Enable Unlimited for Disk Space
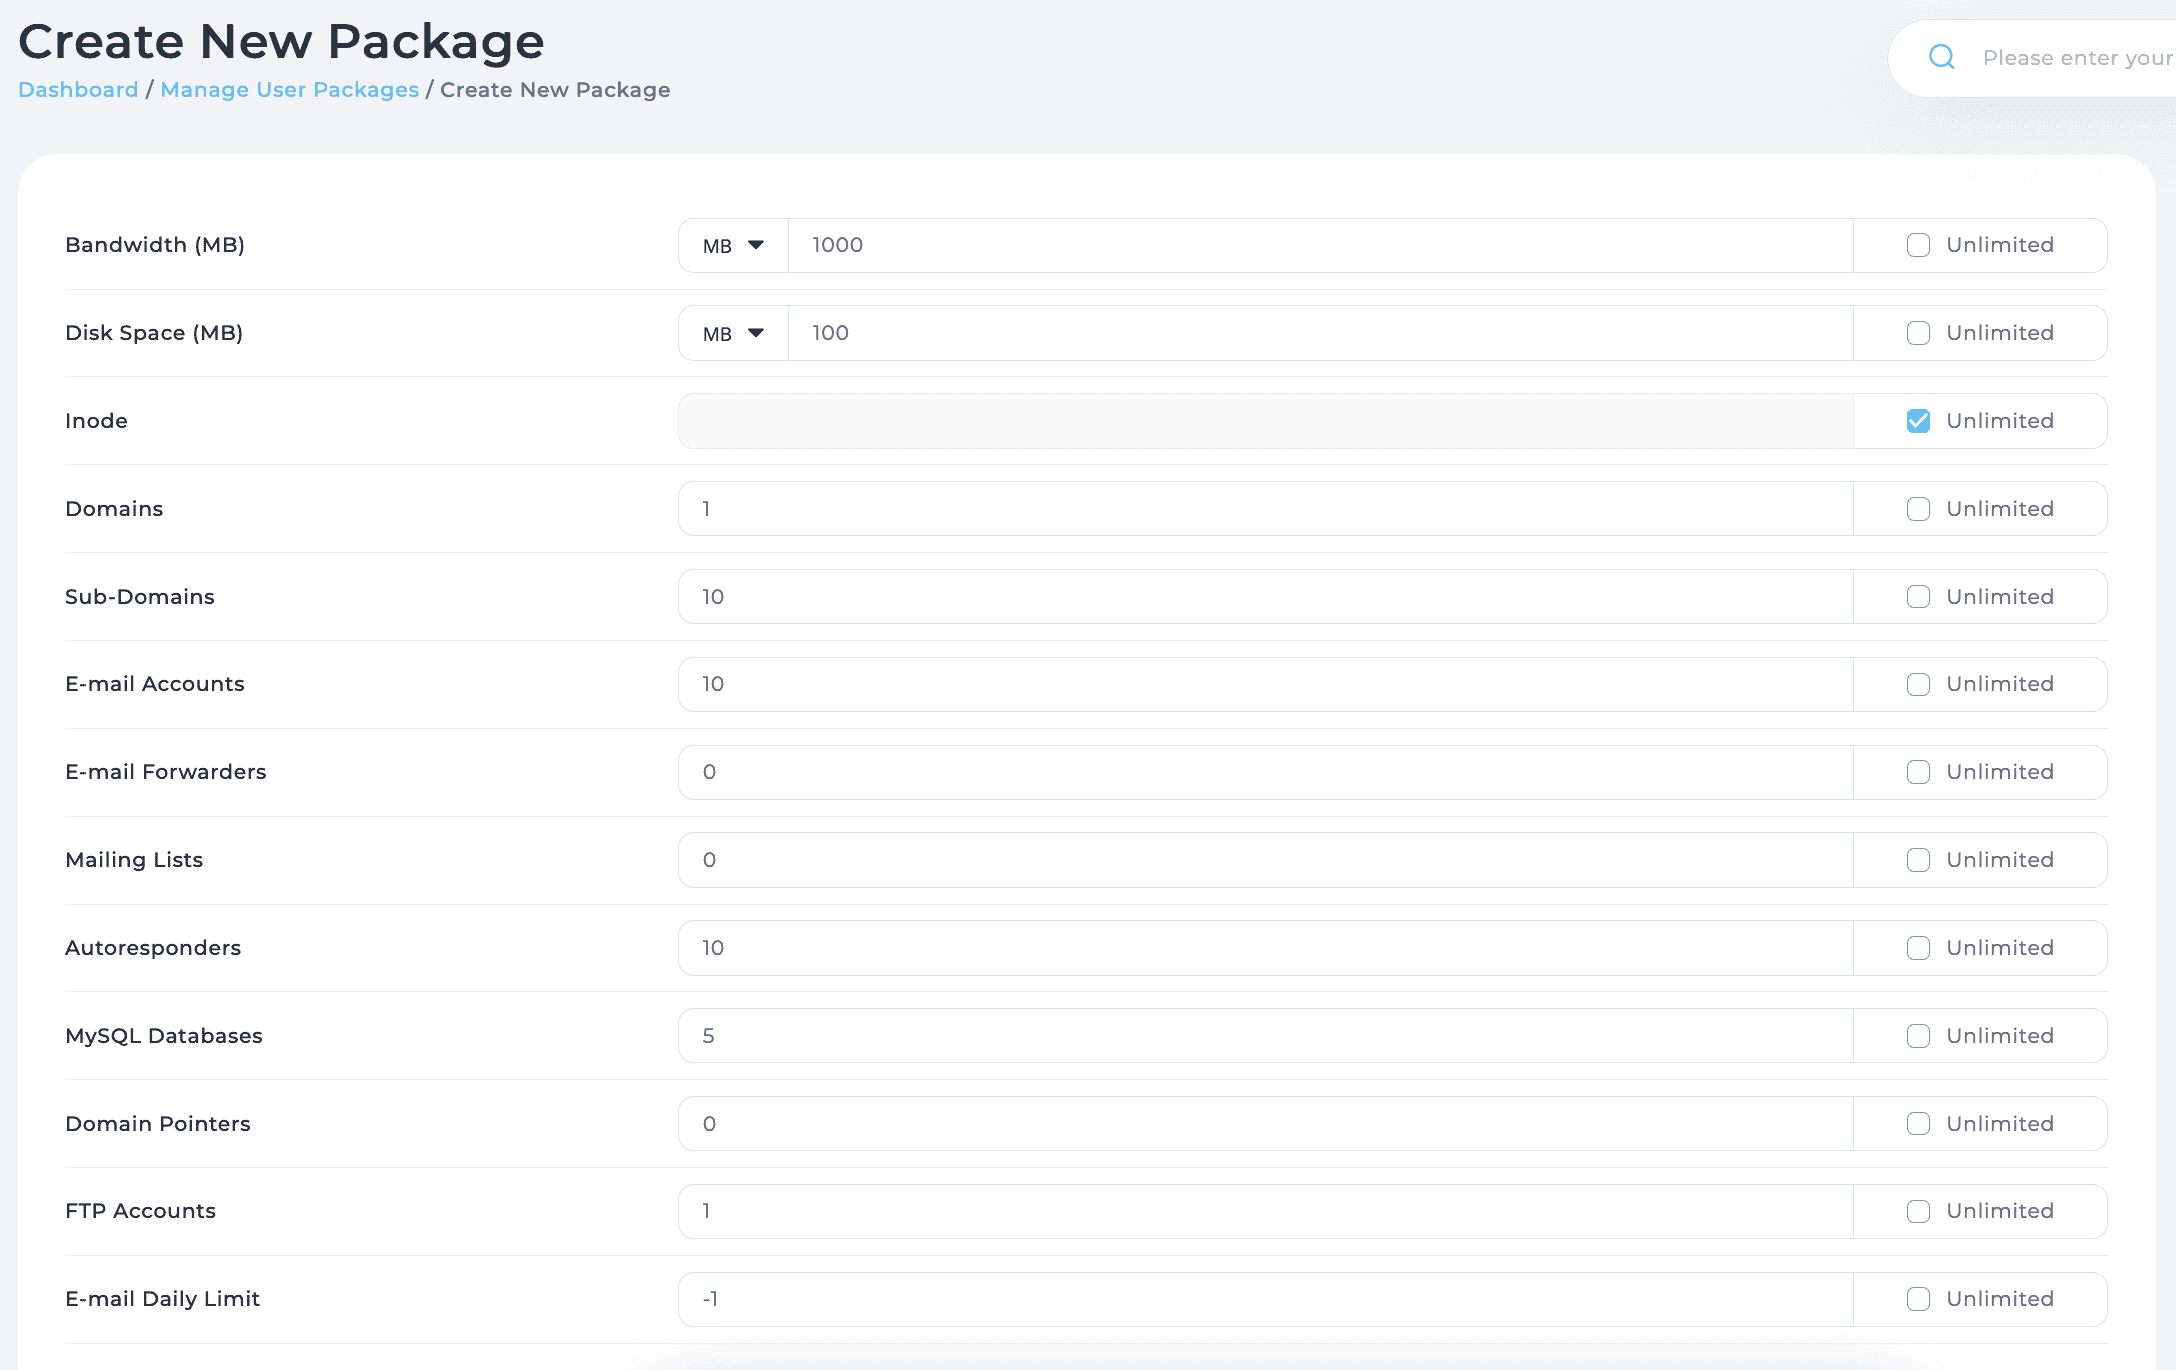2176x1370 pixels. click(1918, 334)
